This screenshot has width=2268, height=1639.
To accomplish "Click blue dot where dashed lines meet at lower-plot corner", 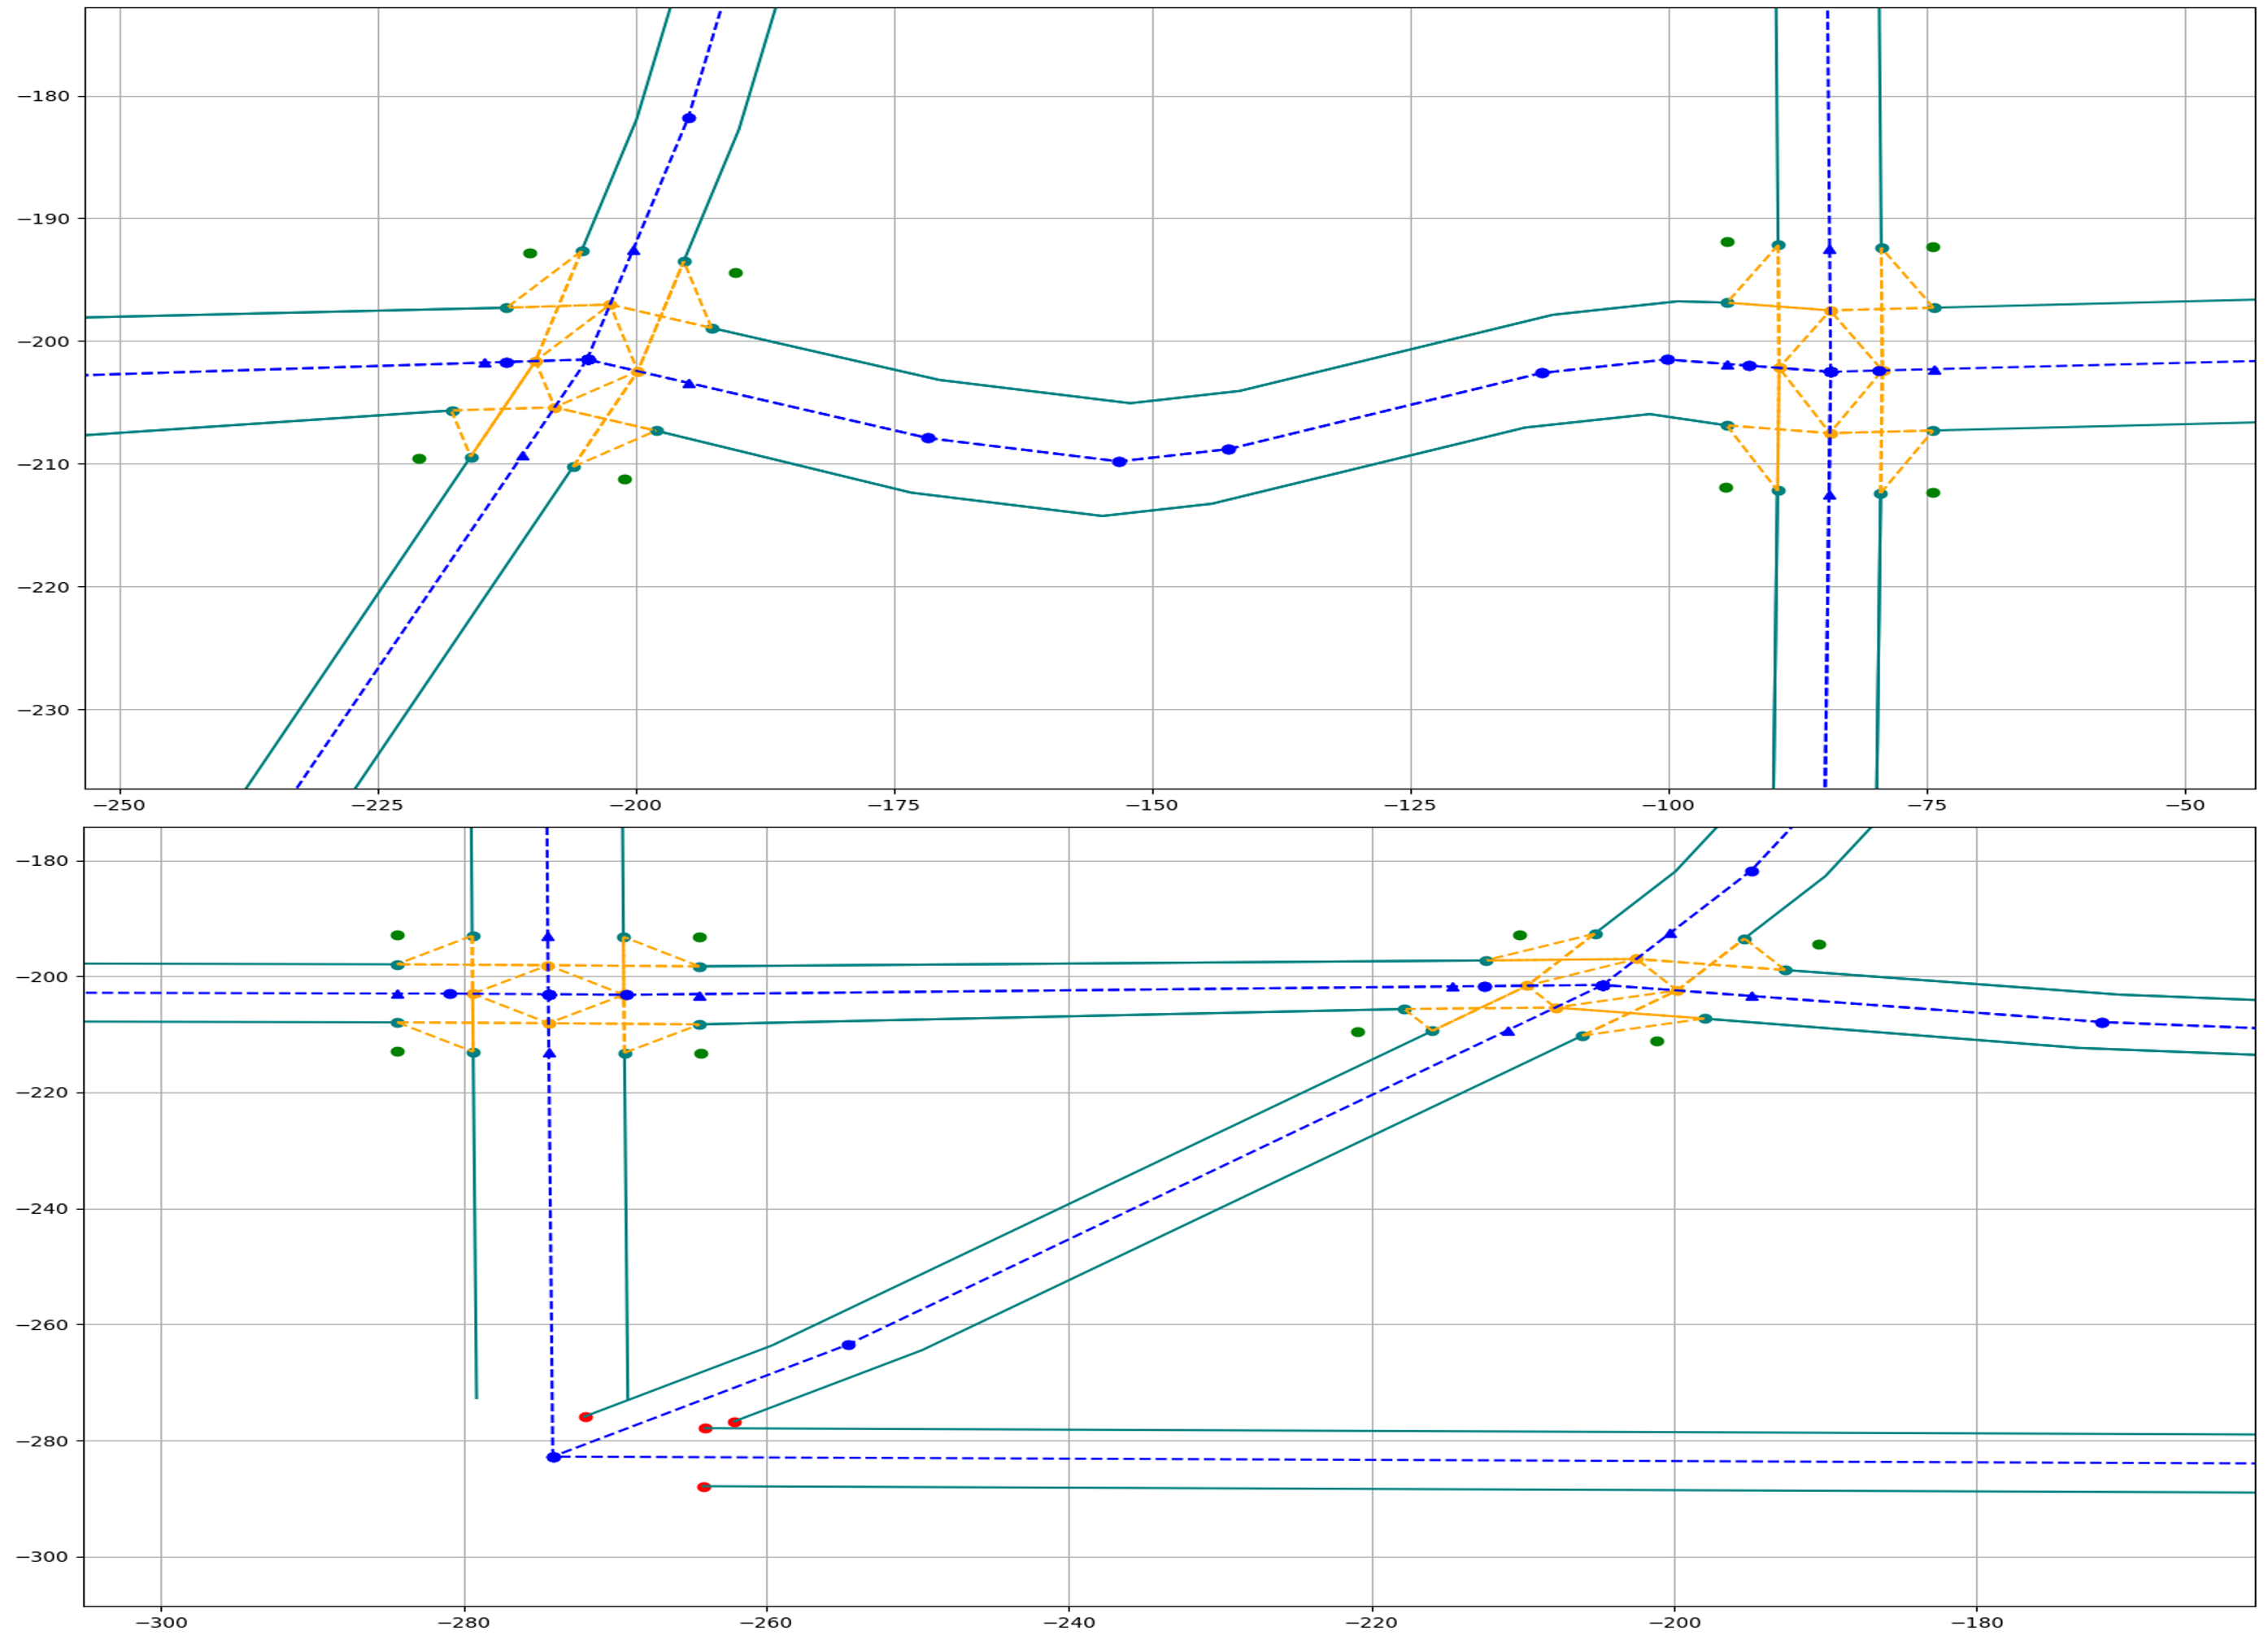I will click(553, 1457).
